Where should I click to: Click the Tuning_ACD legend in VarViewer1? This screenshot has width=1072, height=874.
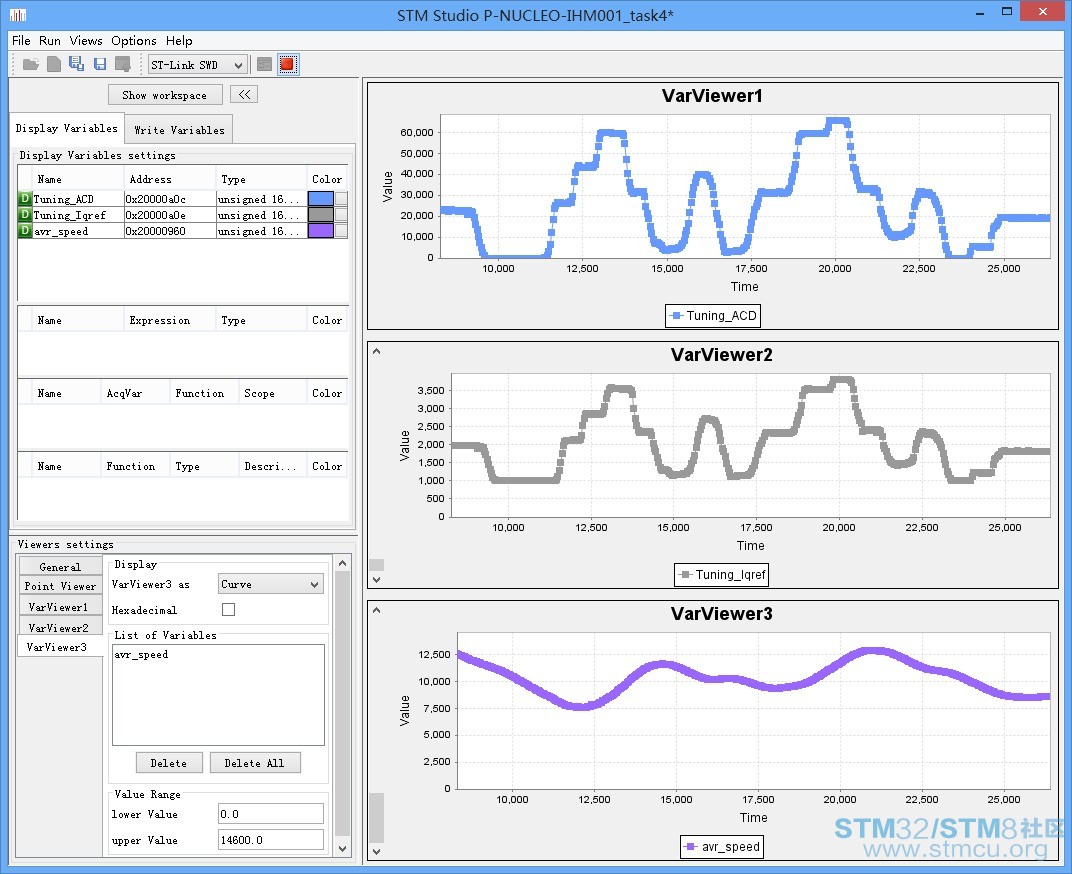click(713, 316)
